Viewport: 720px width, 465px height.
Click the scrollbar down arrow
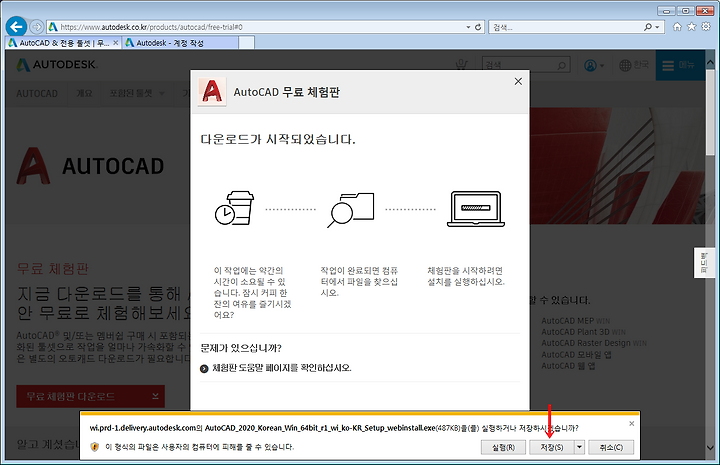[710, 448]
